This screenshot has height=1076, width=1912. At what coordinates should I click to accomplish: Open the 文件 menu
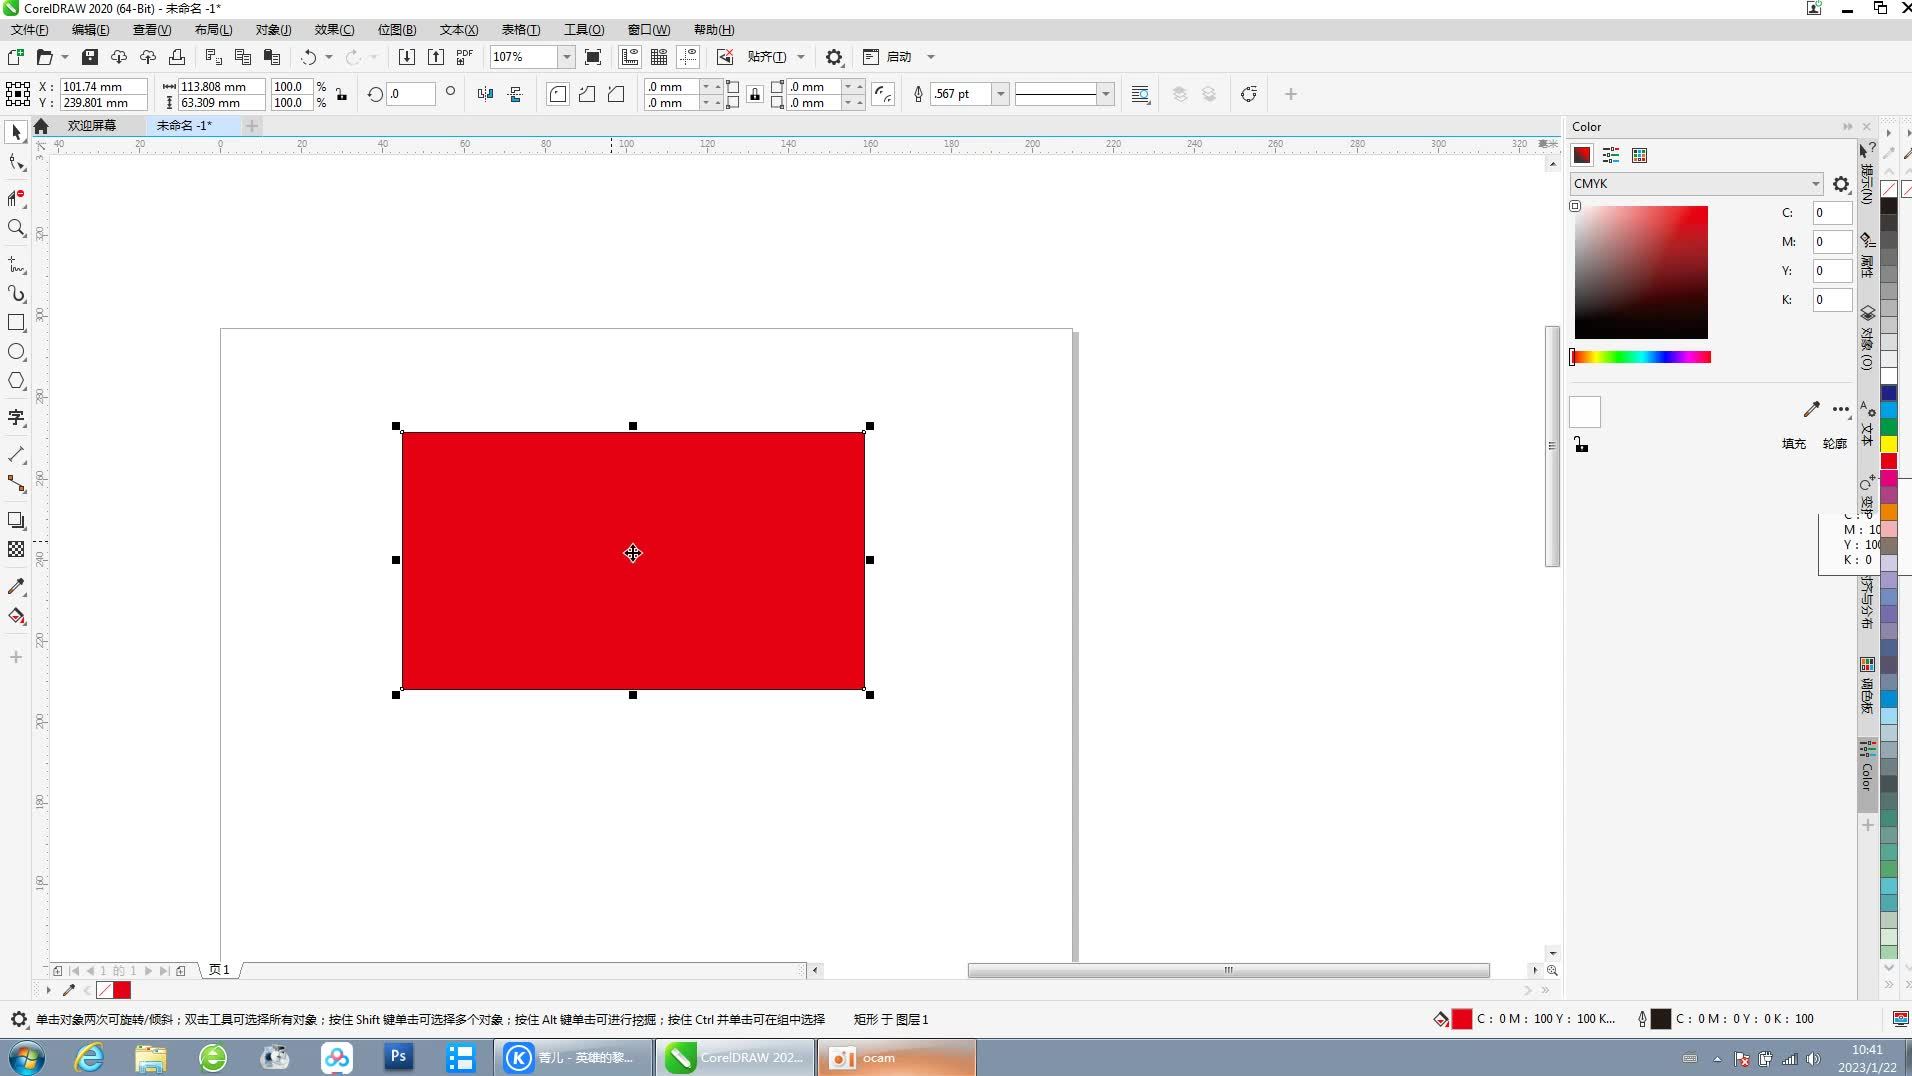pos(27,29)
